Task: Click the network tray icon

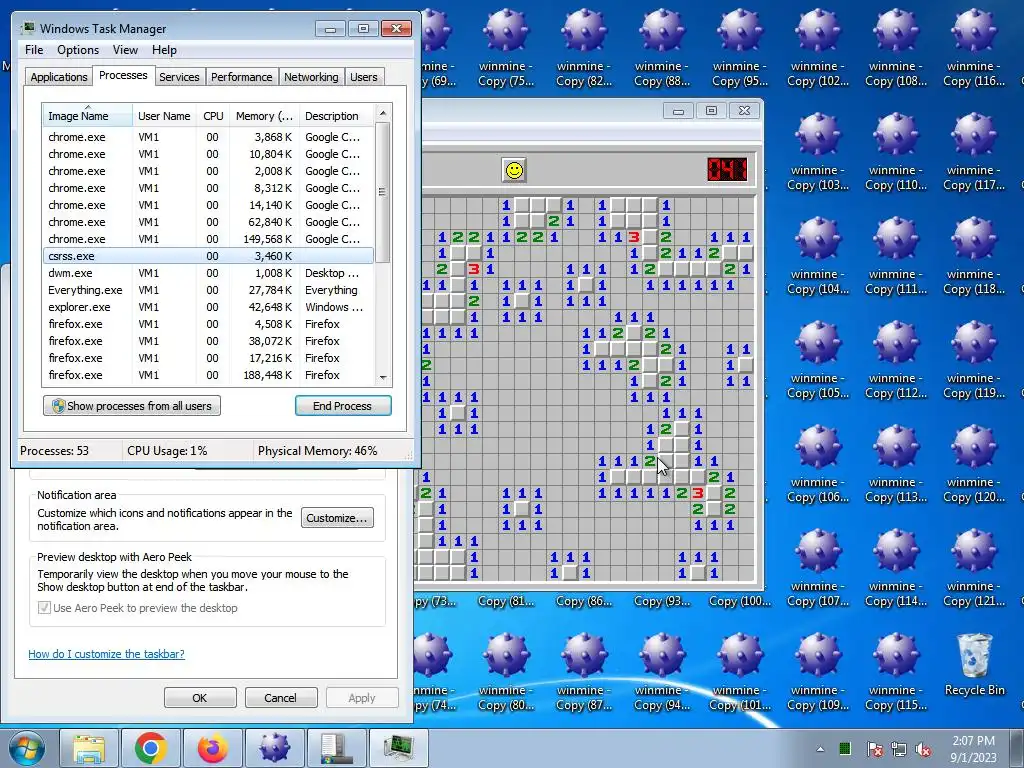Action: pyautogui.click(x=899, y=749)
